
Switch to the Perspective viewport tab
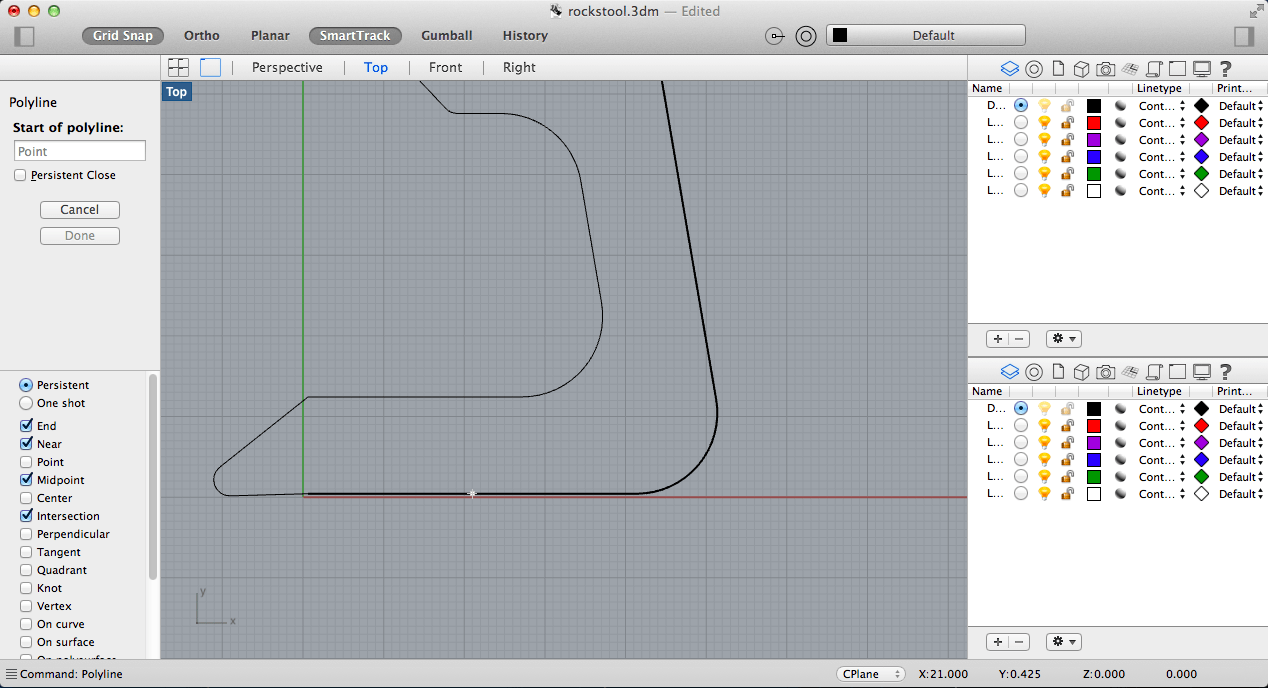(x=287, y=67)
